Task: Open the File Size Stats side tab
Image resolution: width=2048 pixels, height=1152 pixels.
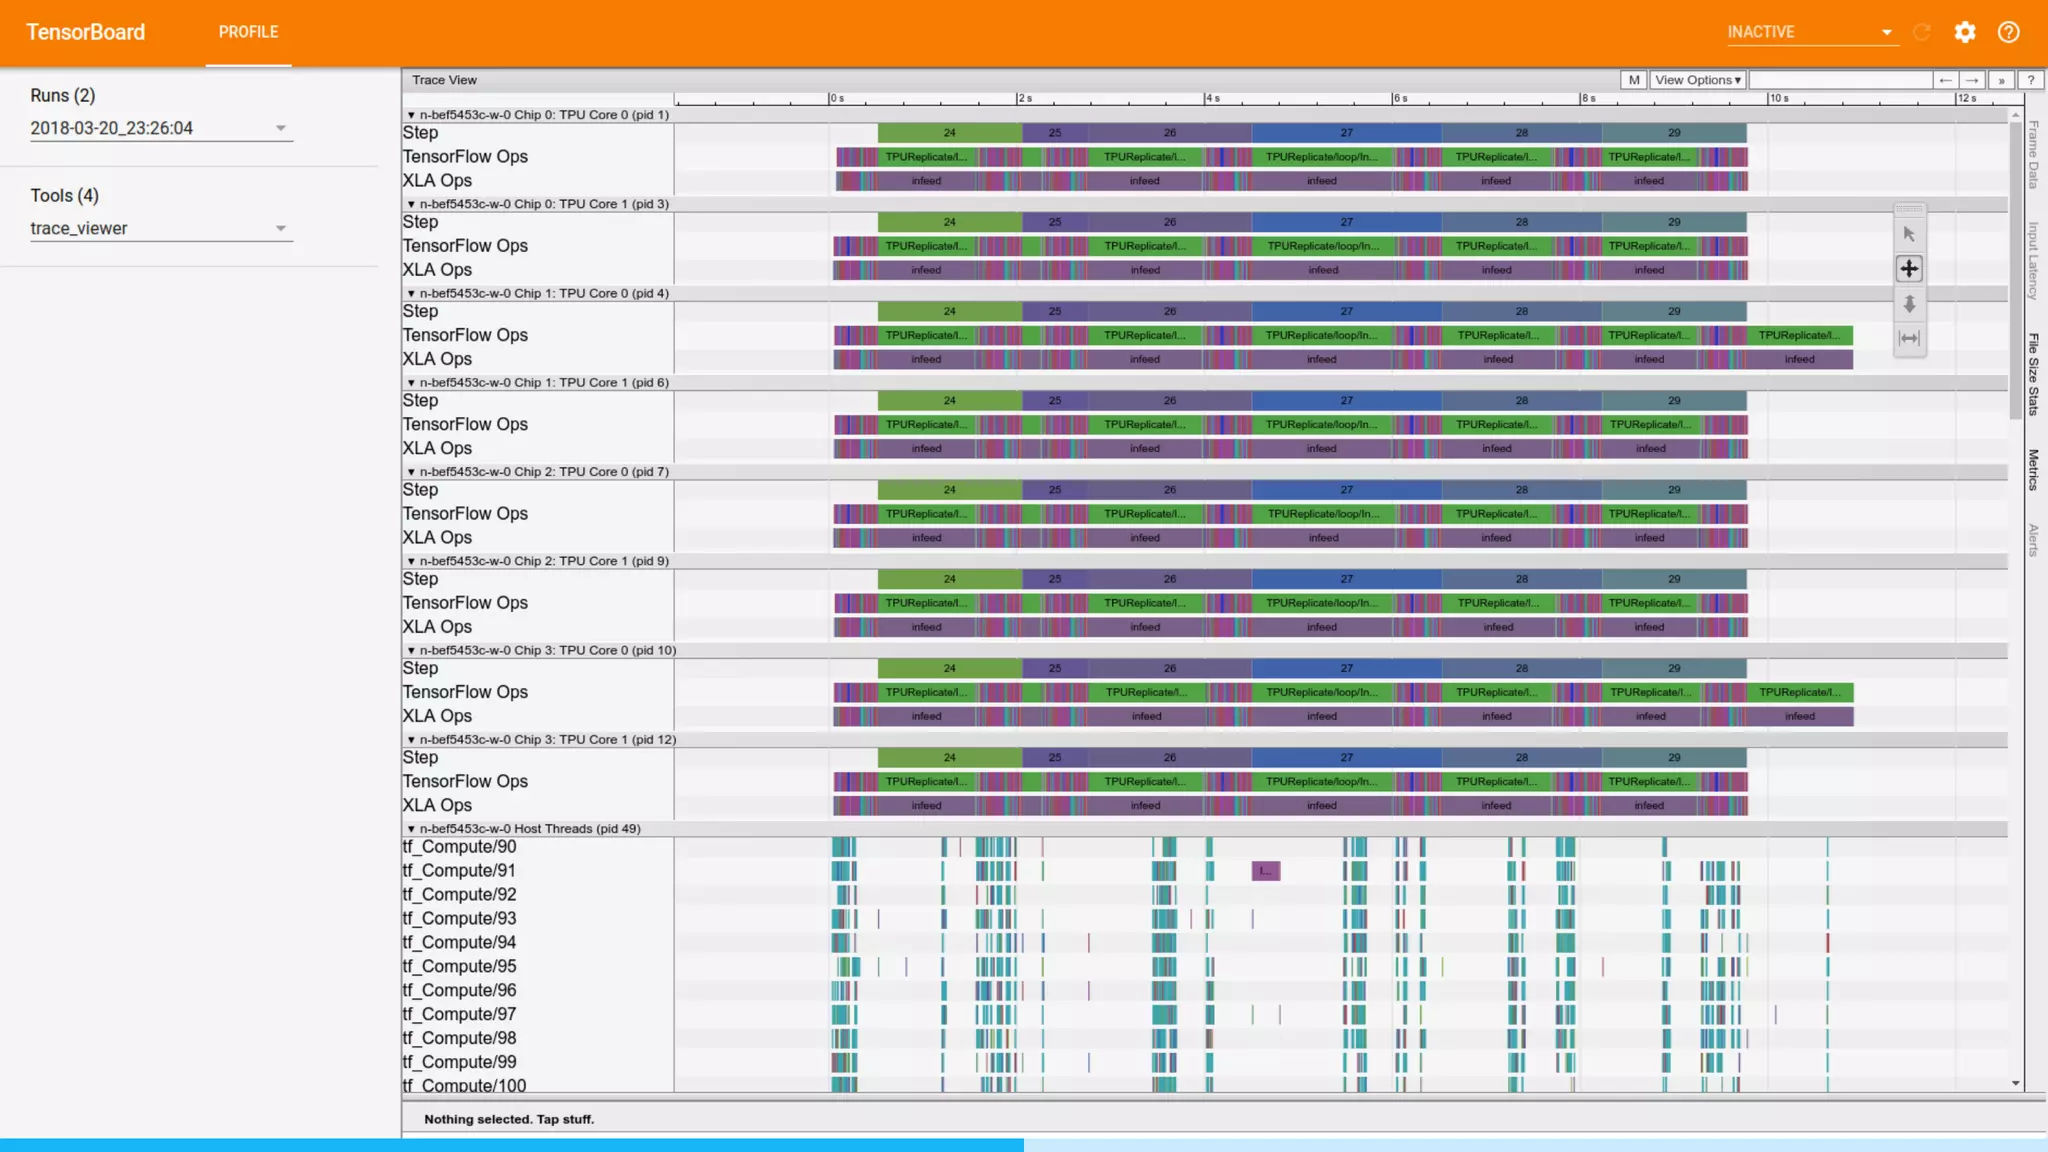Action: coord(2034,374)
